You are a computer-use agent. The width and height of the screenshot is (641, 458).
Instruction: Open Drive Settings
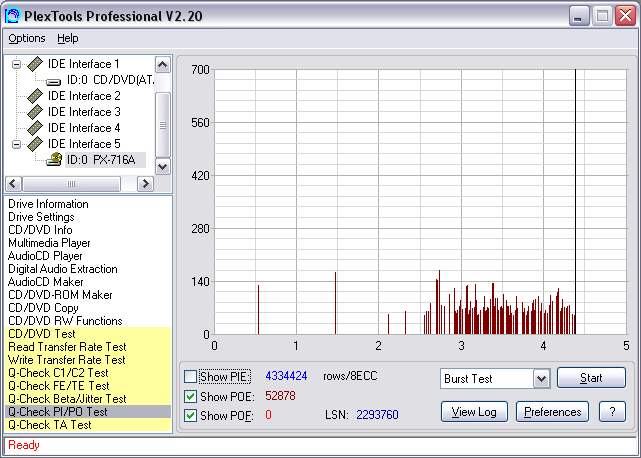[x=41, y=217]
